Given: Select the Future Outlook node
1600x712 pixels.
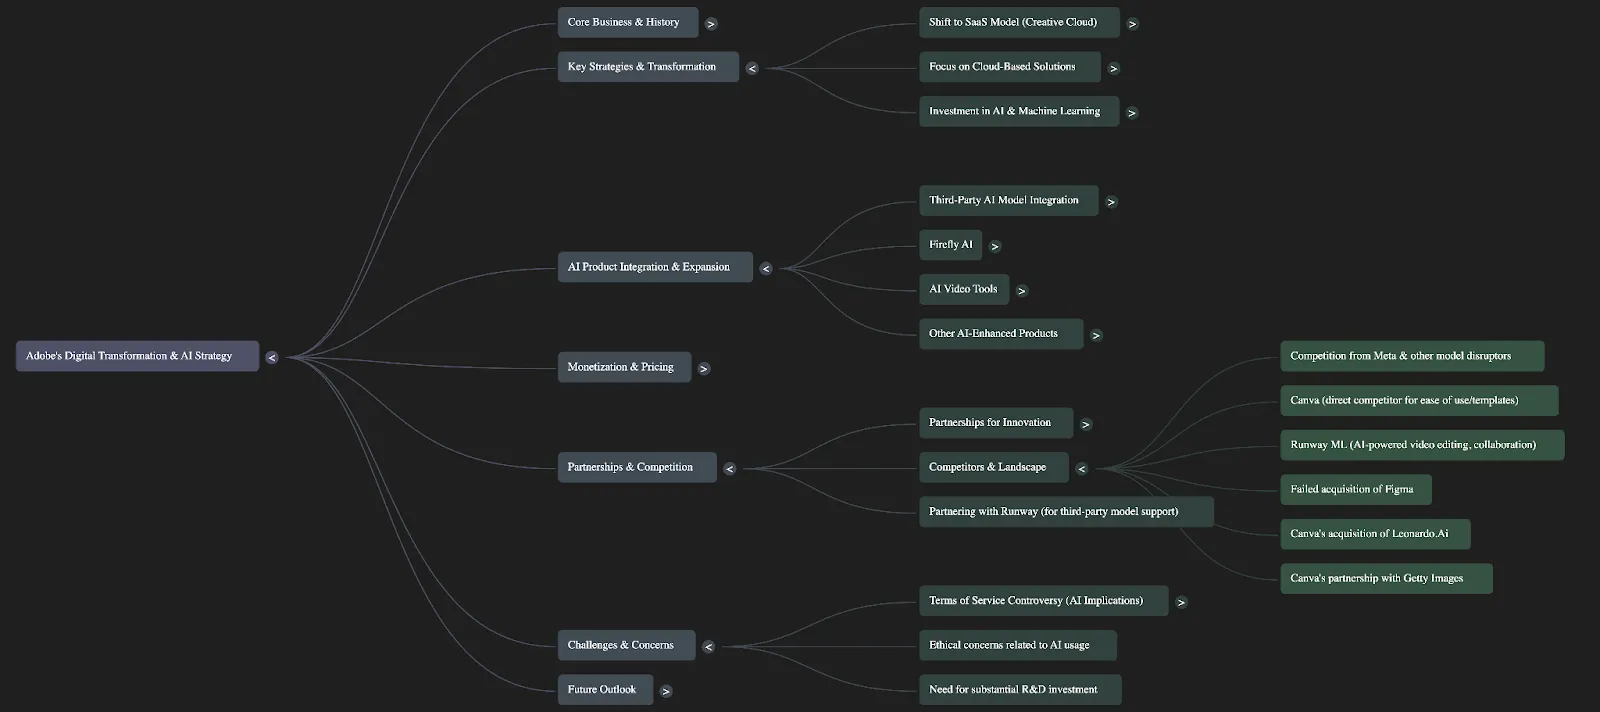Looking at the screenshot, I should pyautogui.click(x=605, y=689).
